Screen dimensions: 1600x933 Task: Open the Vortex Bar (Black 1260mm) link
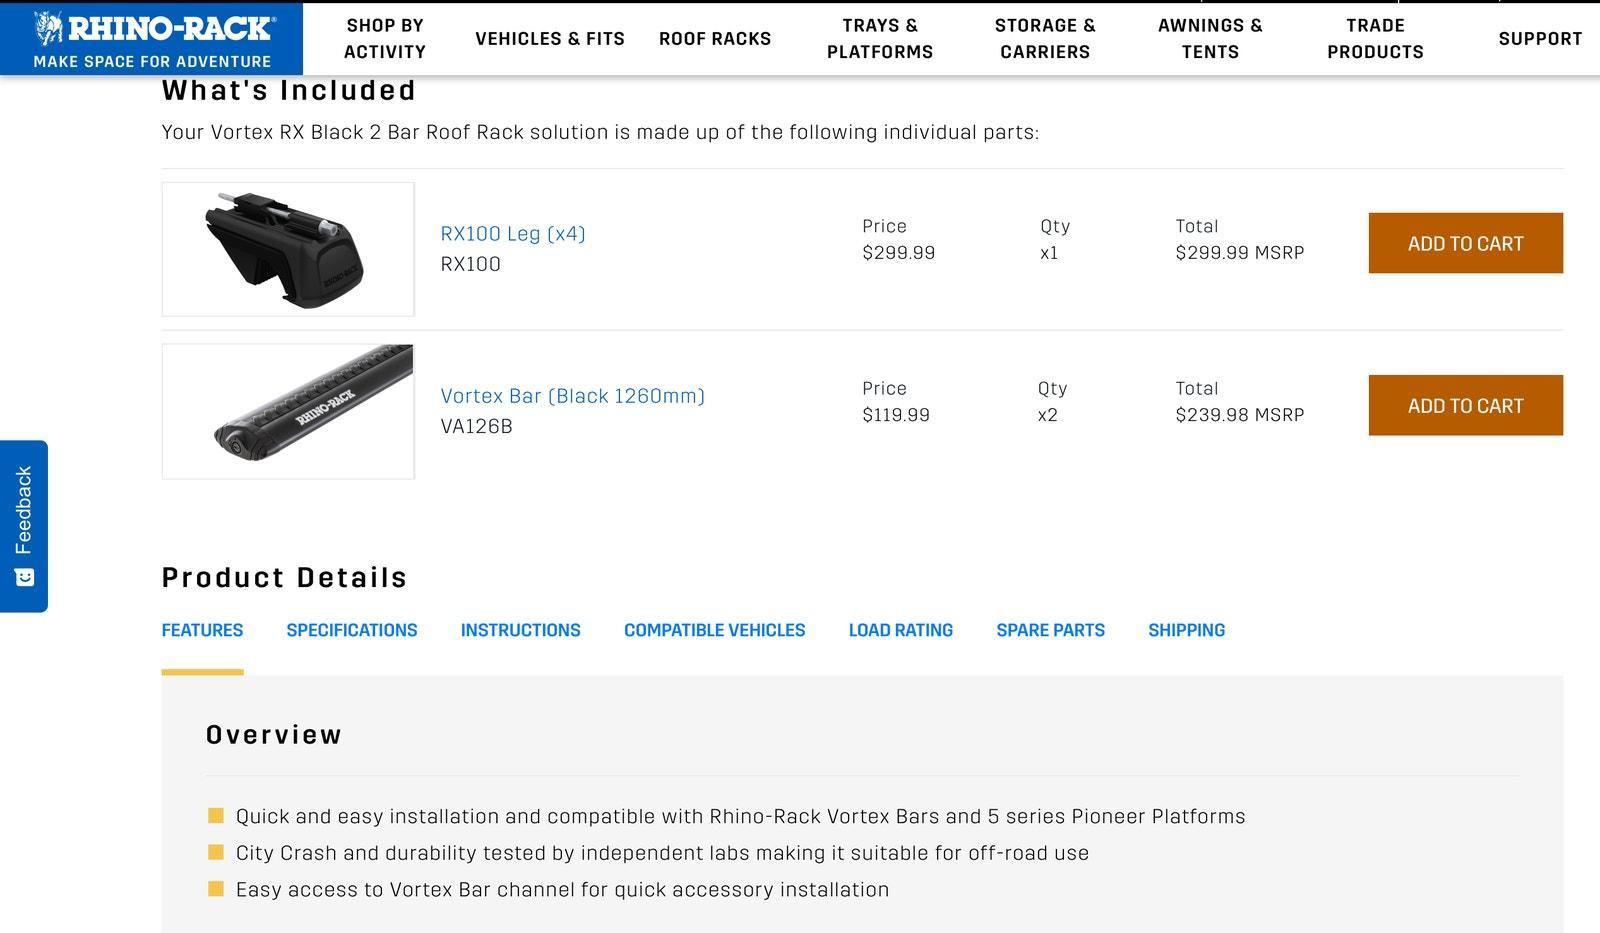tap(572, 396)
